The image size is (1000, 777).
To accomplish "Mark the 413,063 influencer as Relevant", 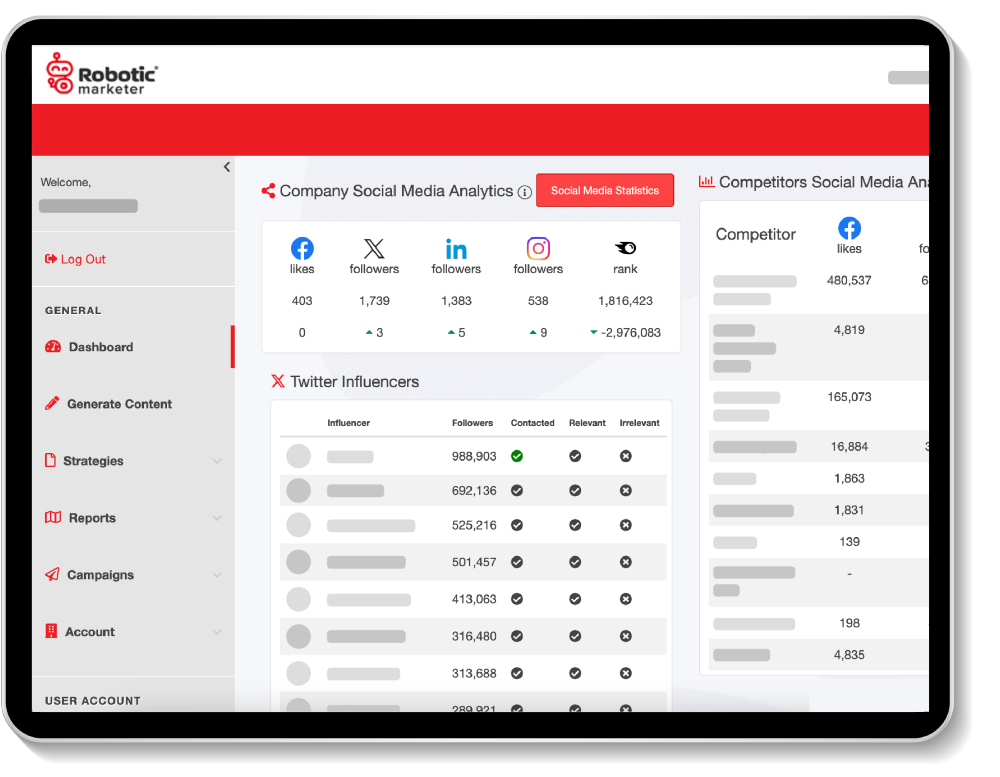I will pyautogui.click(x=575, y=599).
